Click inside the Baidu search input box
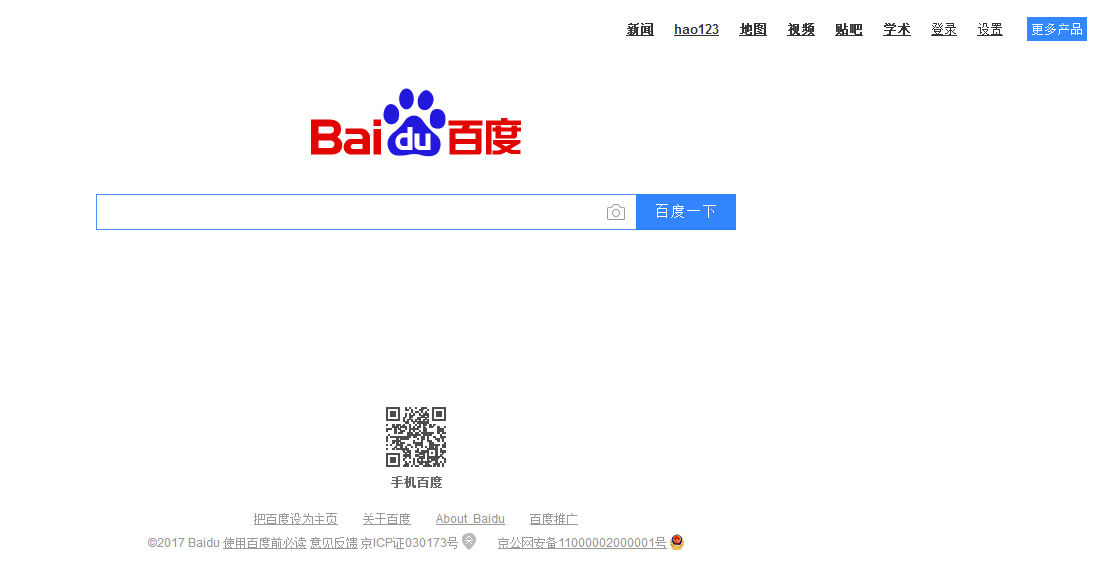 coord(350,212)
